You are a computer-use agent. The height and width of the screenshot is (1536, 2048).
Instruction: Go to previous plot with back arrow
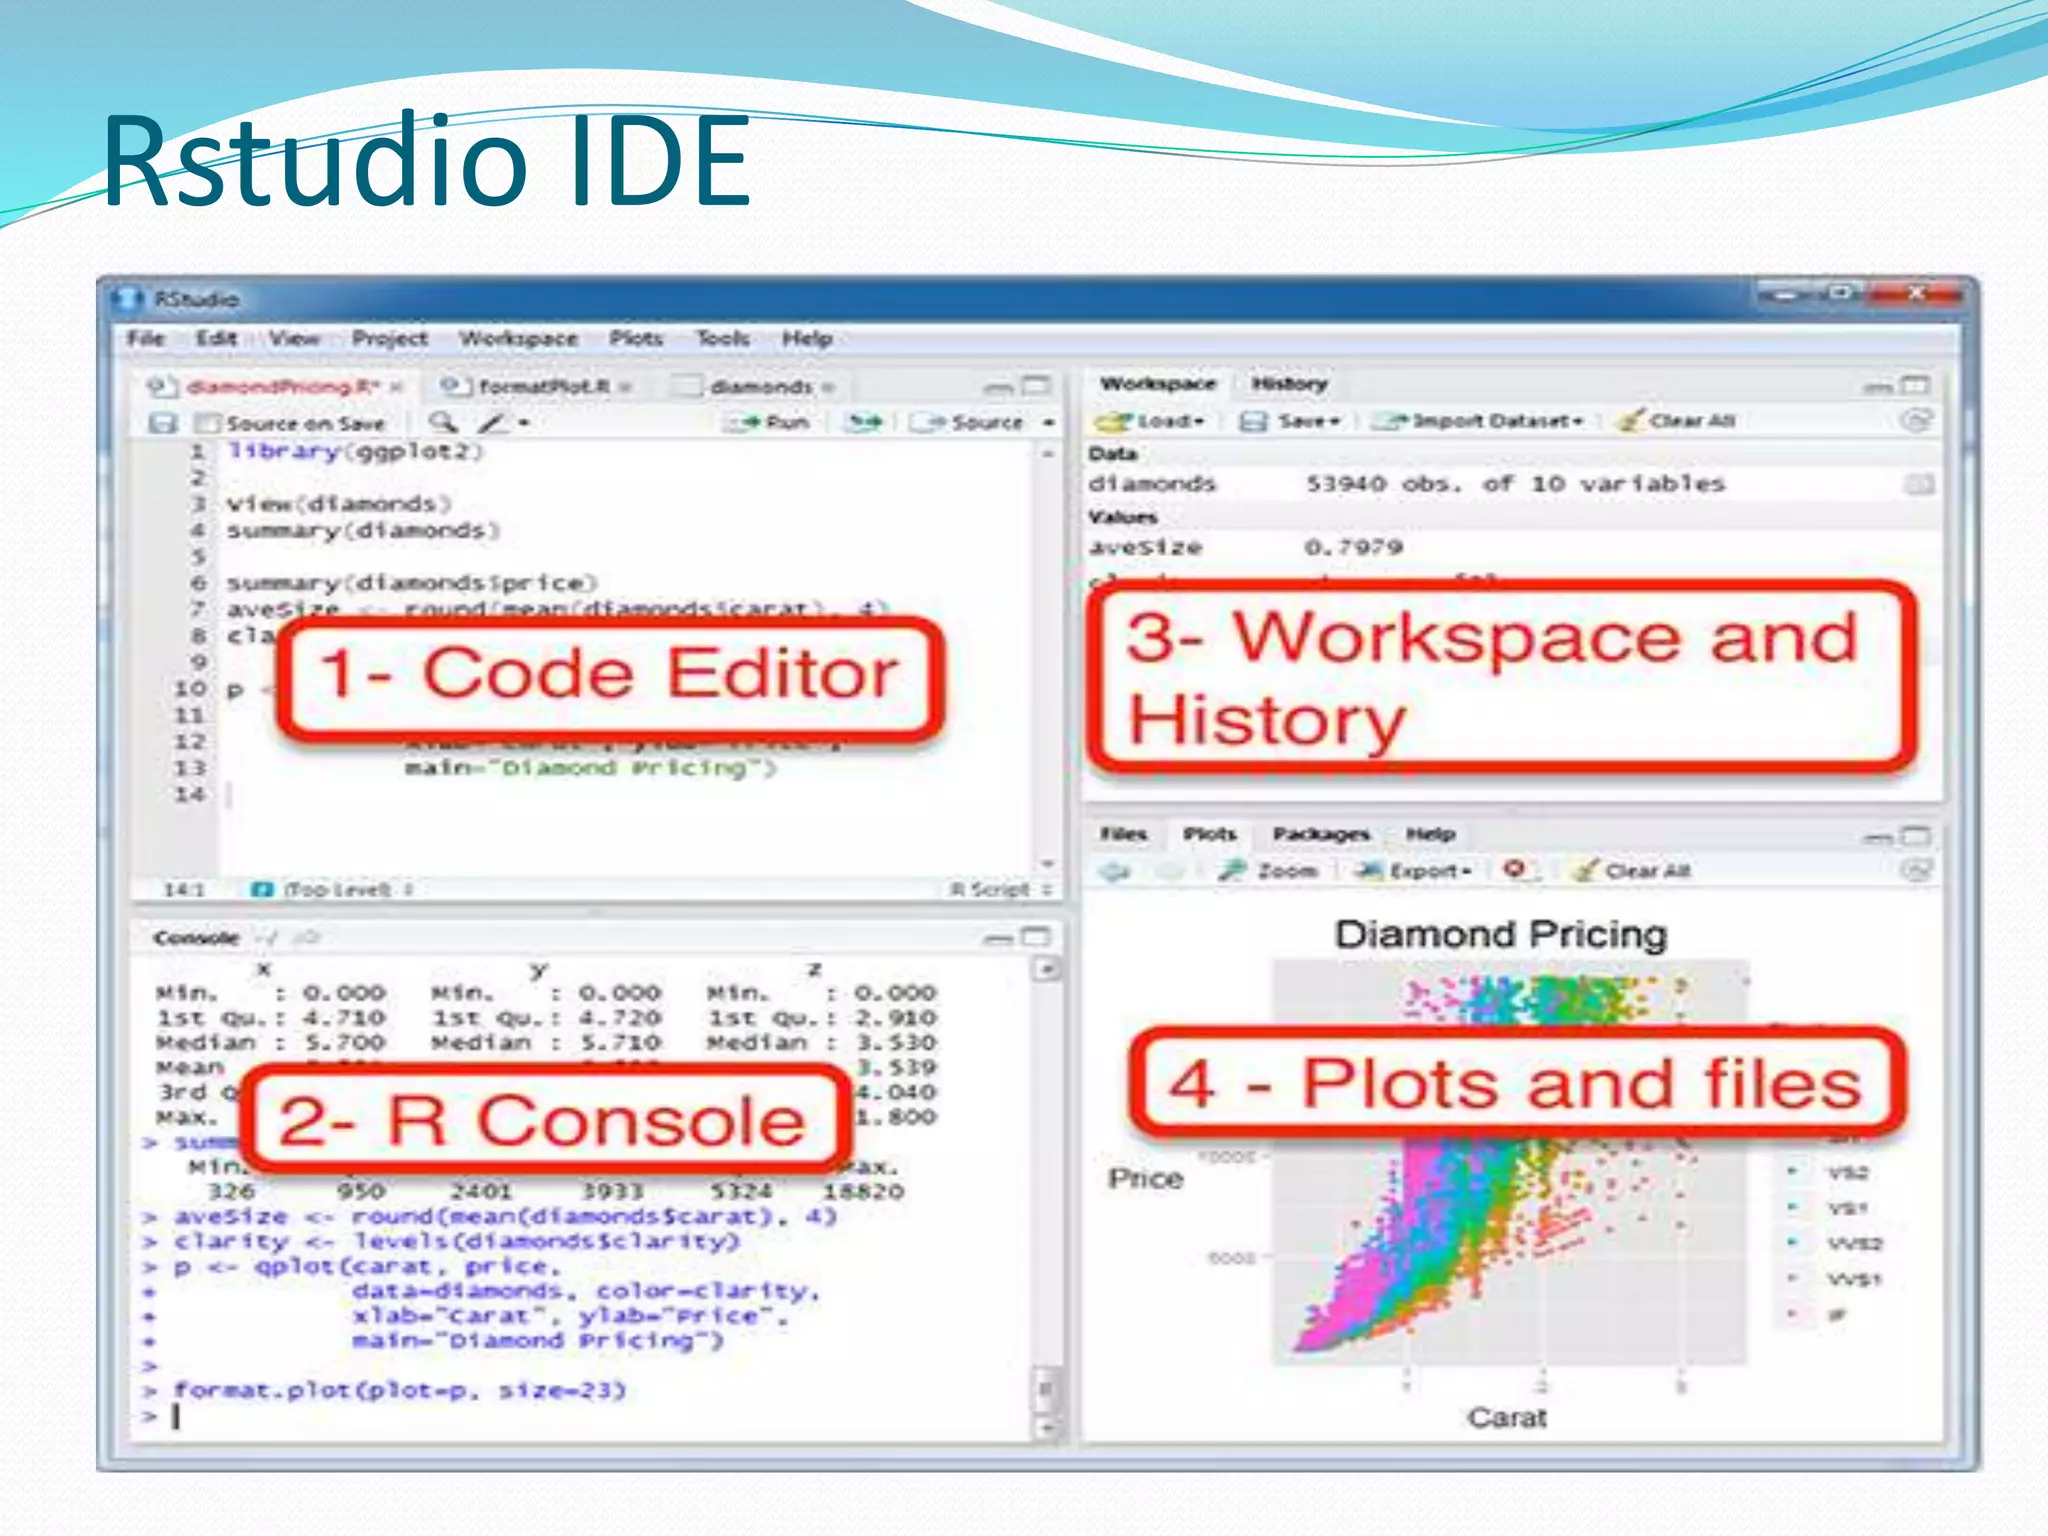[x=1115, y=871]
